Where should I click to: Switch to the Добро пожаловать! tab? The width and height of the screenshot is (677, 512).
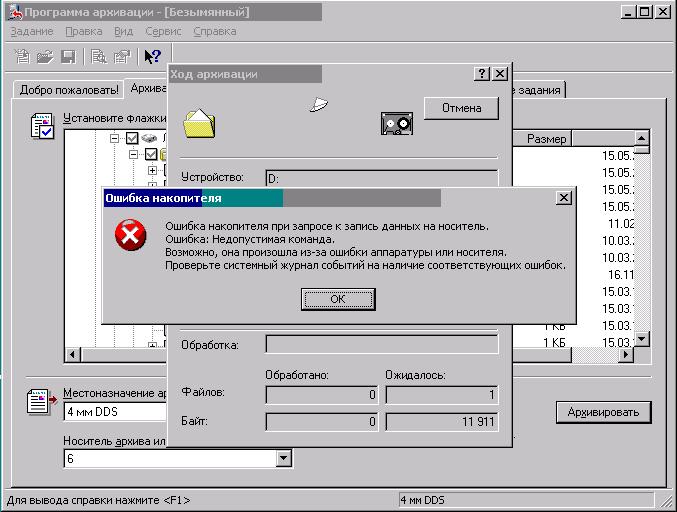[67, 89]
